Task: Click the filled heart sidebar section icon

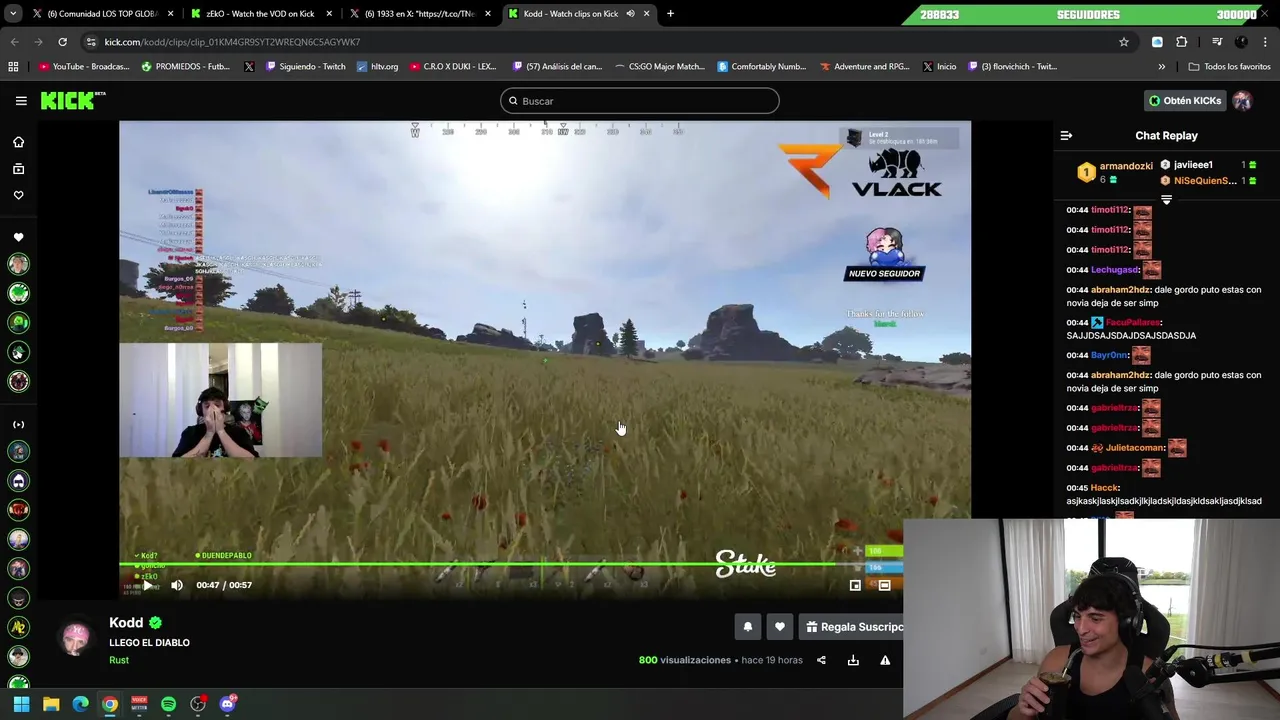Action: (18, 237)
